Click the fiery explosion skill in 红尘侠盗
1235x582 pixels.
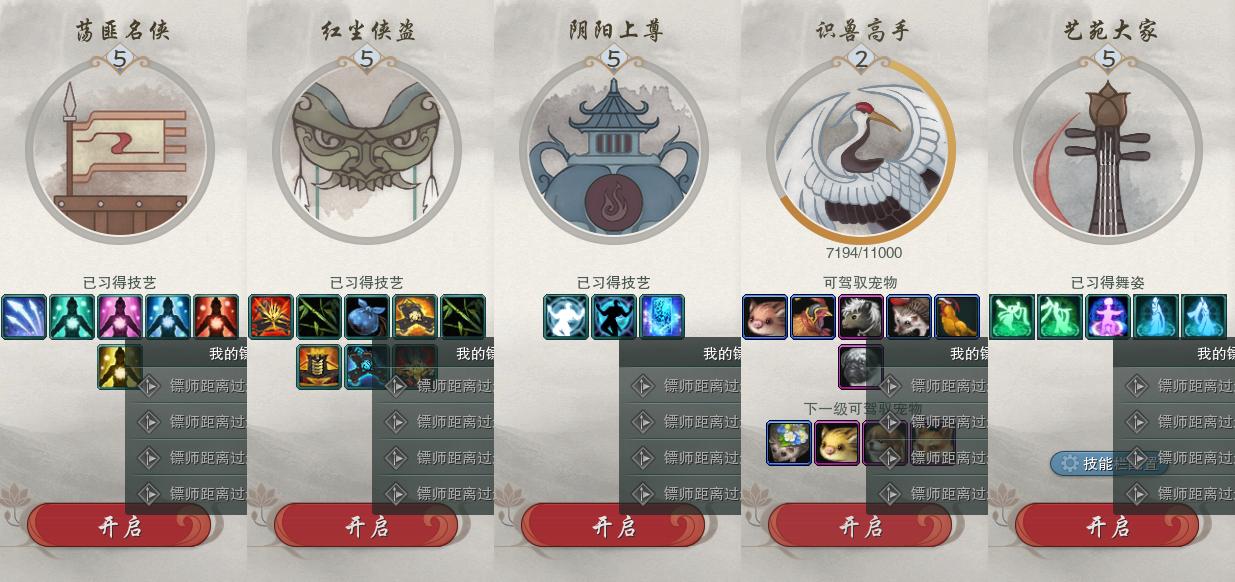[271, 317]
